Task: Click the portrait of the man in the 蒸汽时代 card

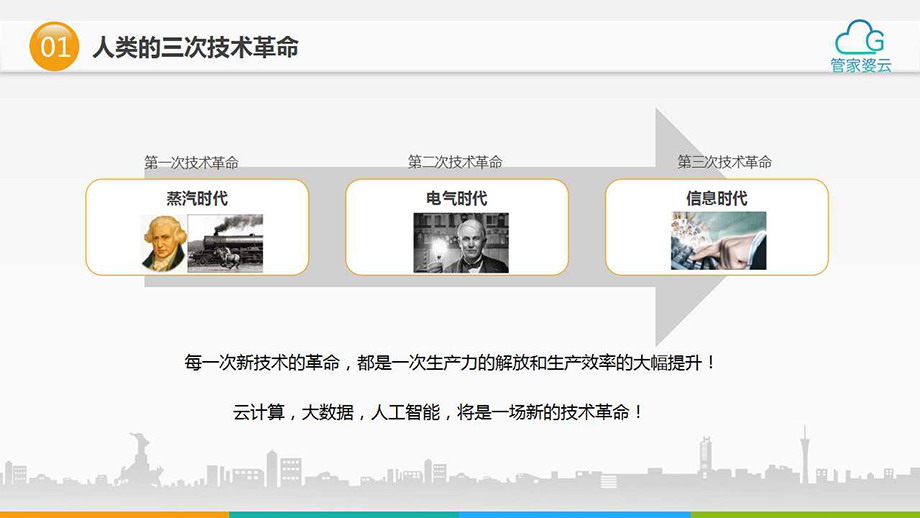Action: (164, 243)
